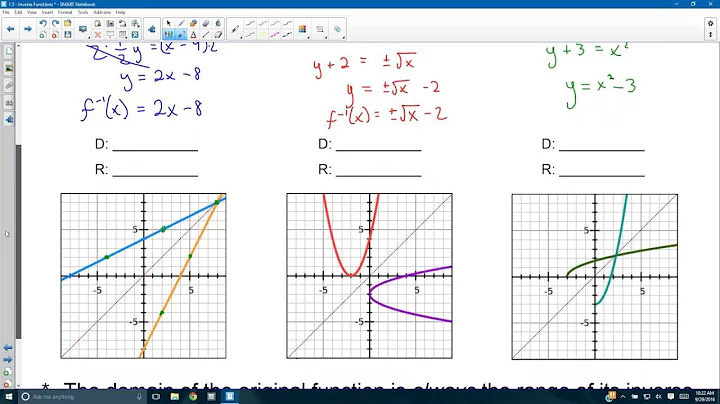
Task: Click the taskbar clock showing 10:22 AM
Action: click(704, 397)
